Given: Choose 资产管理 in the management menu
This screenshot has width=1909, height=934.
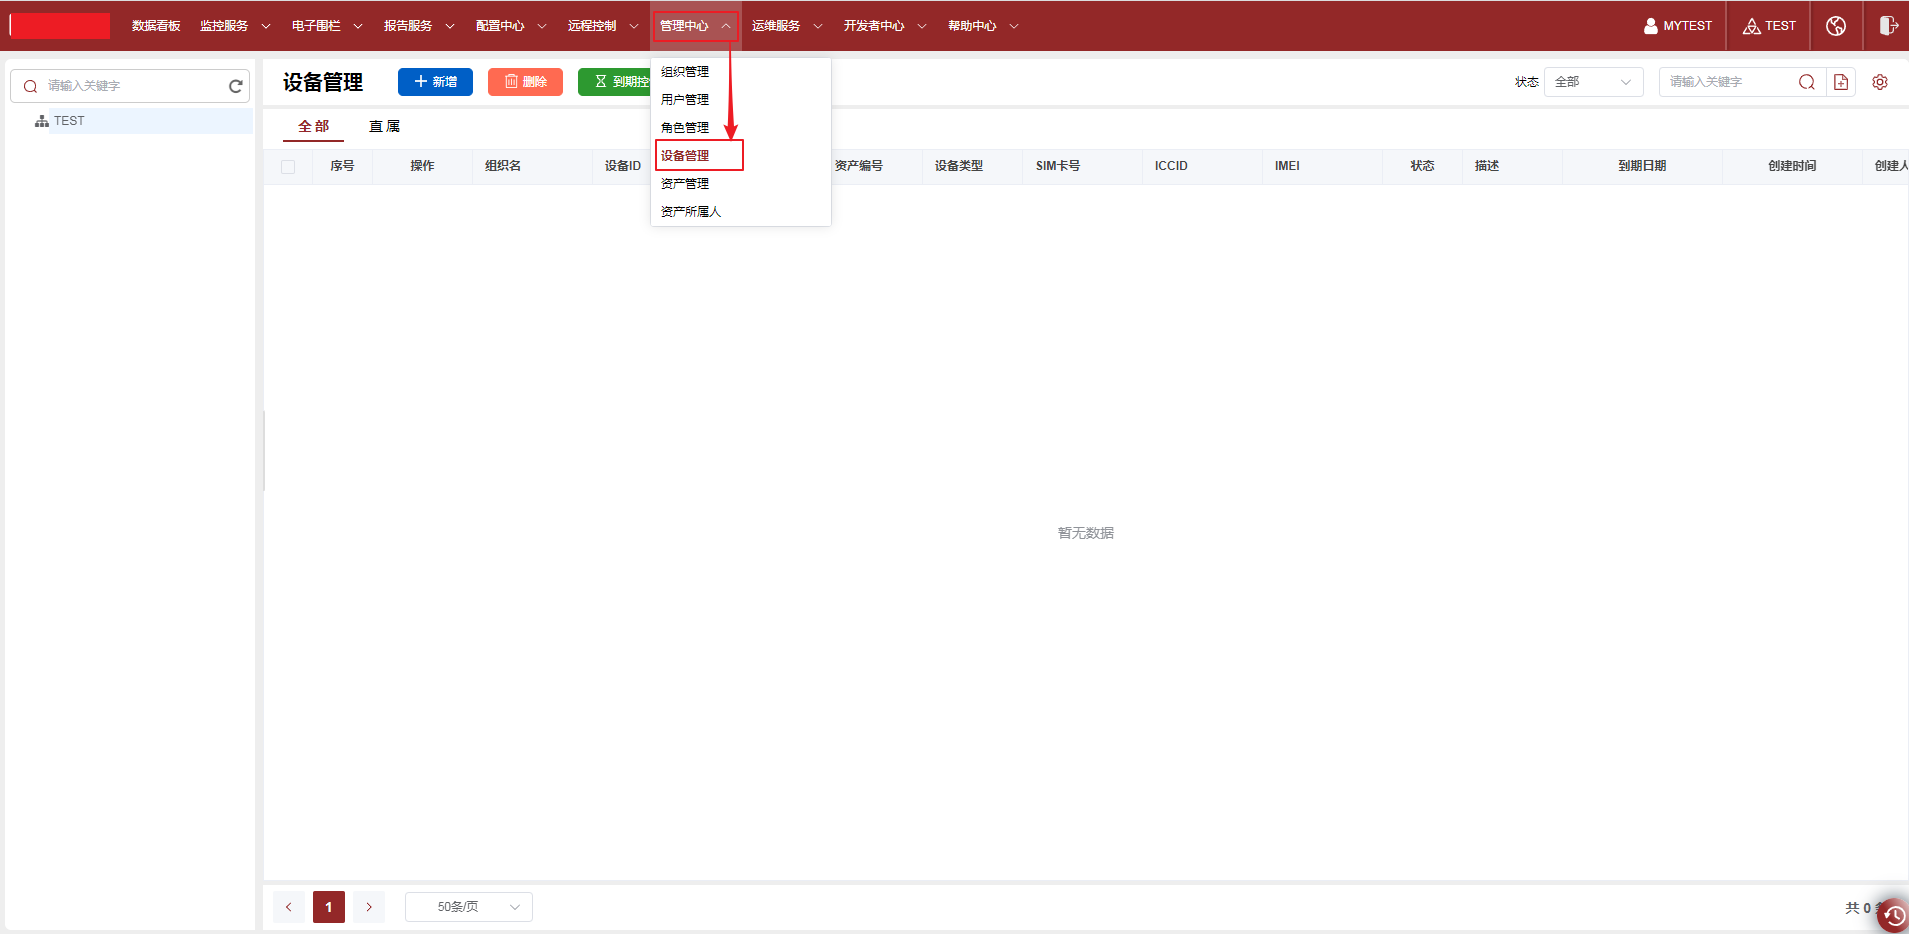Looking at the screenshot, I should point(685,184).
